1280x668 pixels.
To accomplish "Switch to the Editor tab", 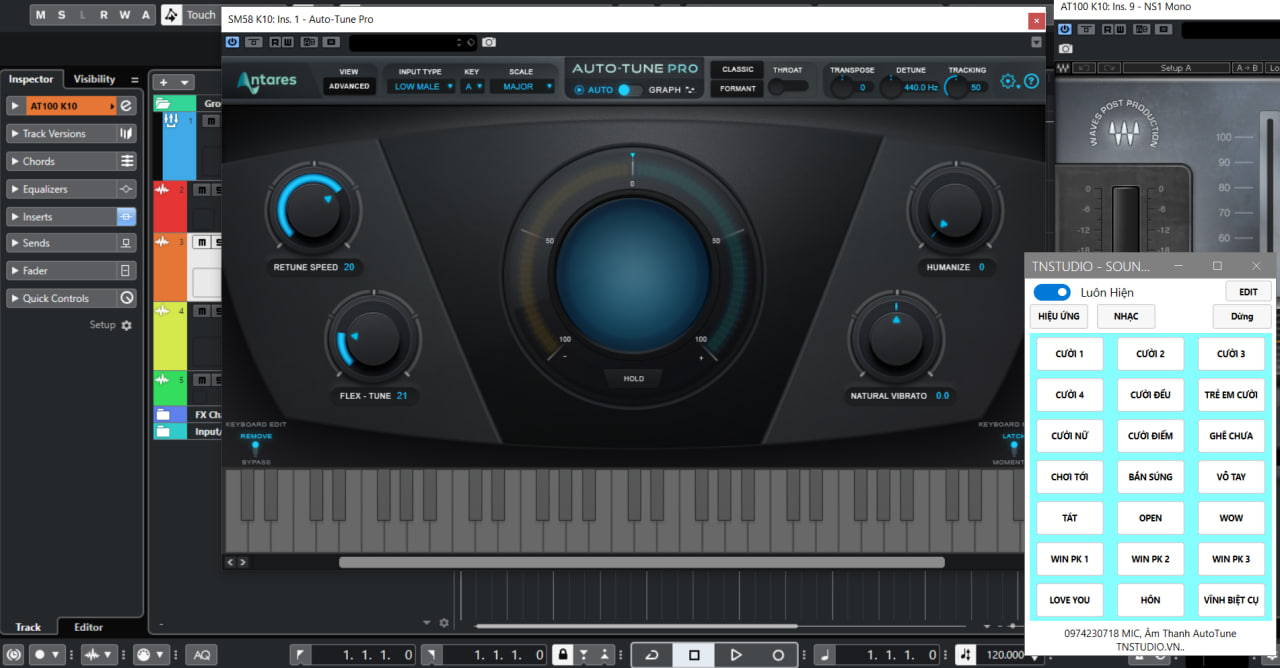I will pyautogui.click(x=88, y=627).
